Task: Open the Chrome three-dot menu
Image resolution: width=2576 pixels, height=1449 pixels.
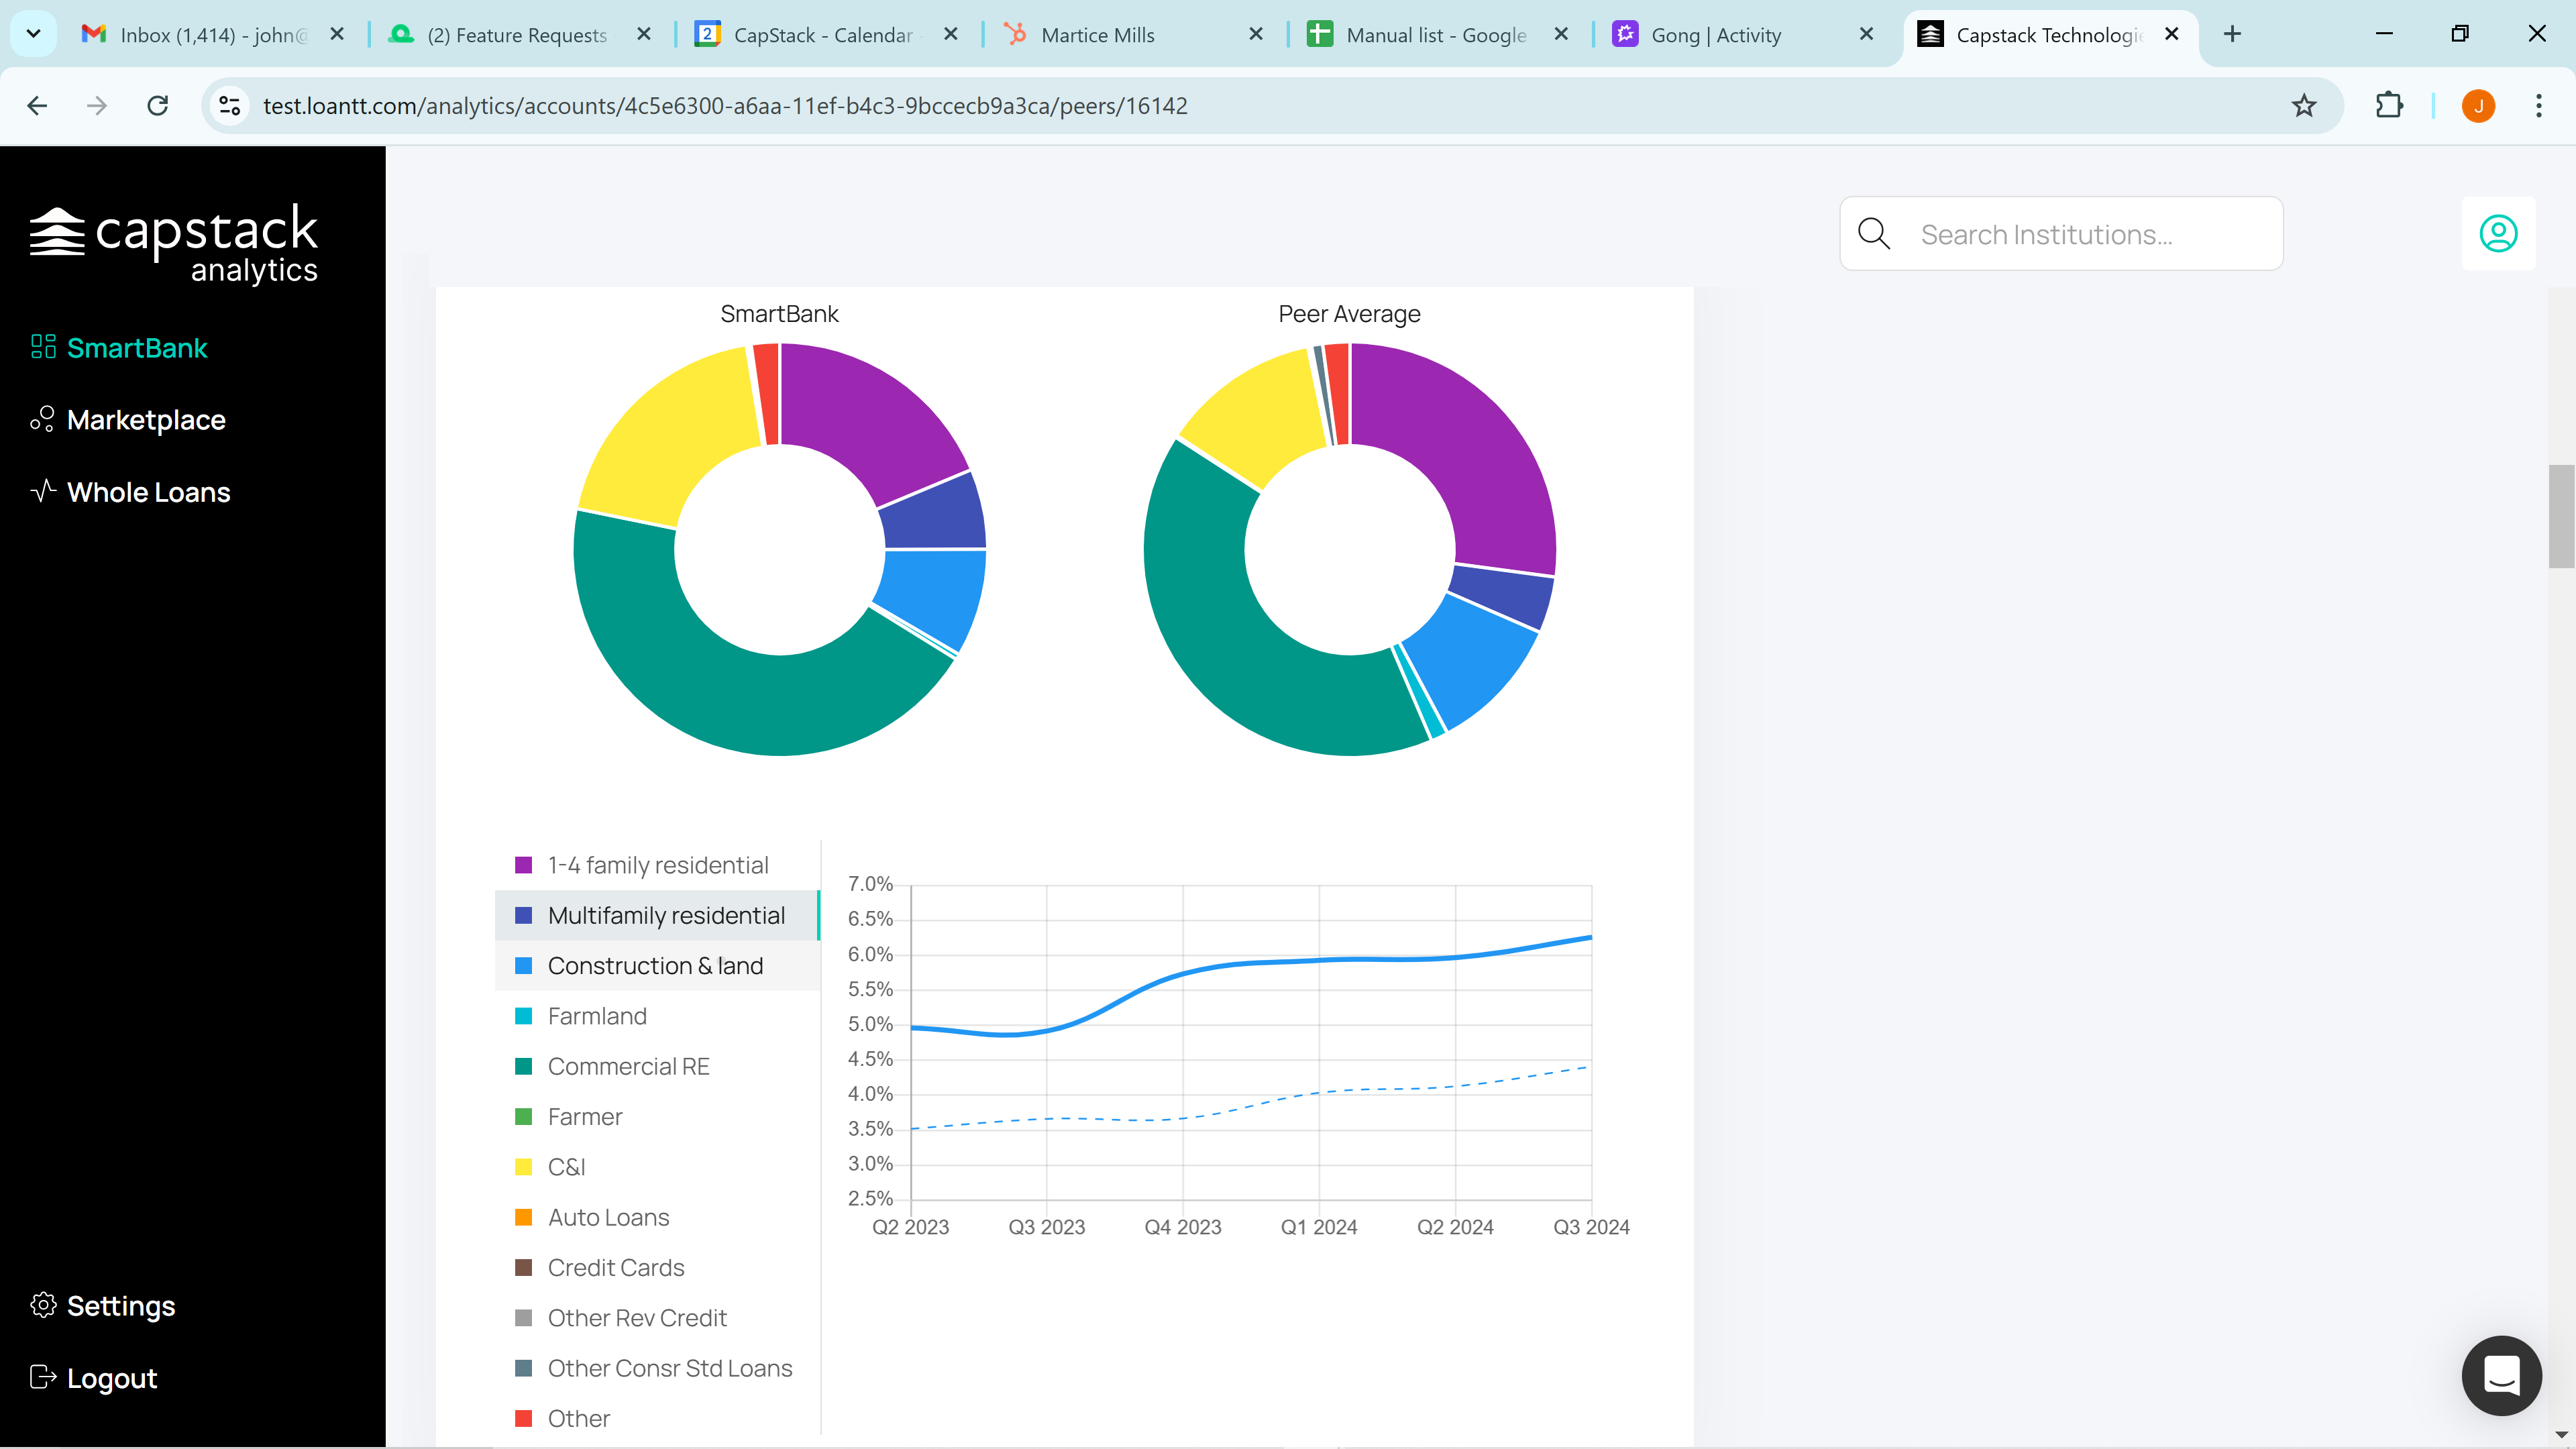Action: click(x=2538, y=106)
